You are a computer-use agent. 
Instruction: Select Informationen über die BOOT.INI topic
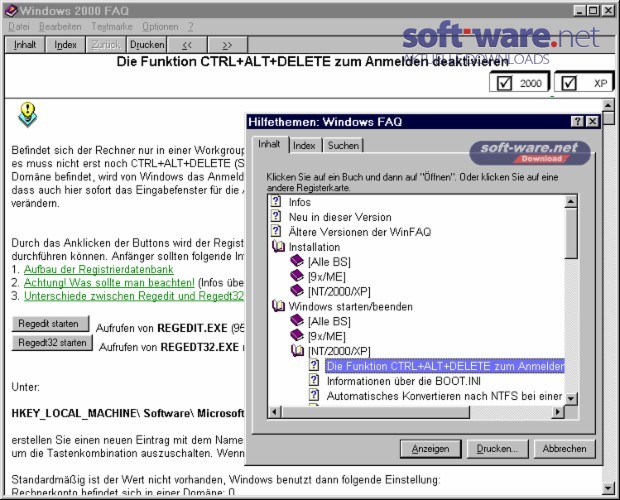coord(404,381)
